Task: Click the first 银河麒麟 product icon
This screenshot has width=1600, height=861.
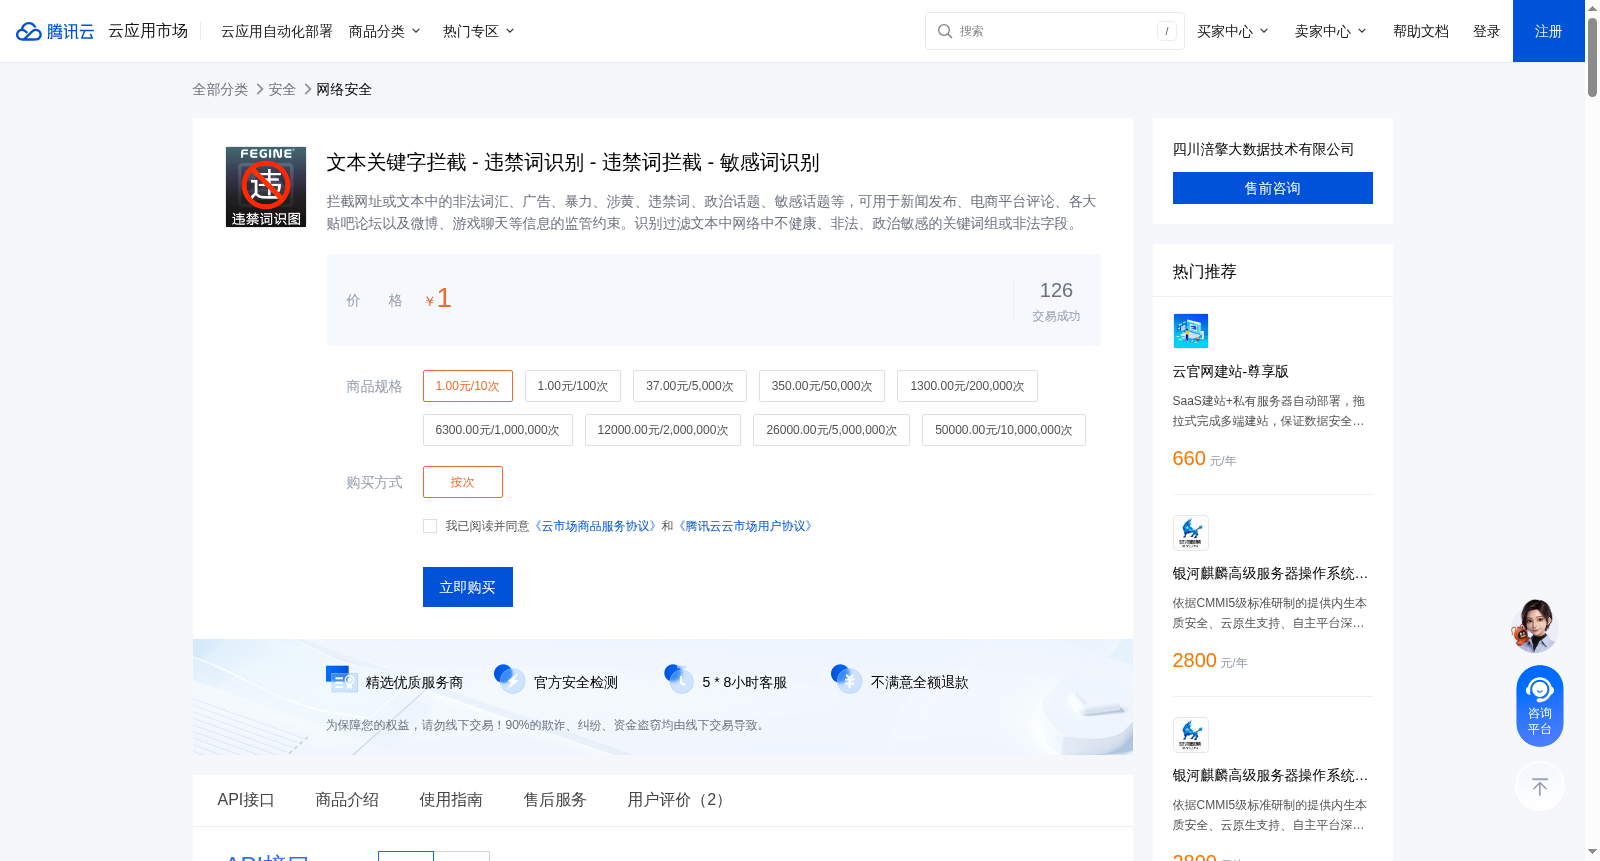Action: 1190,533
